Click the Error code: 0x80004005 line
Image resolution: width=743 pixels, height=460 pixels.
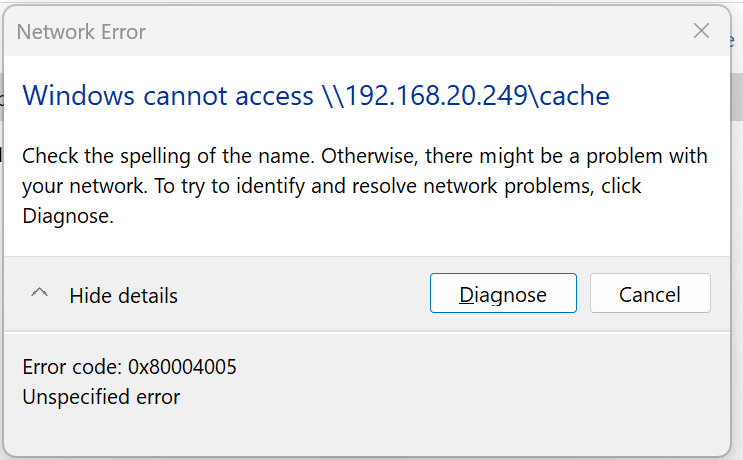coord(129,367)
